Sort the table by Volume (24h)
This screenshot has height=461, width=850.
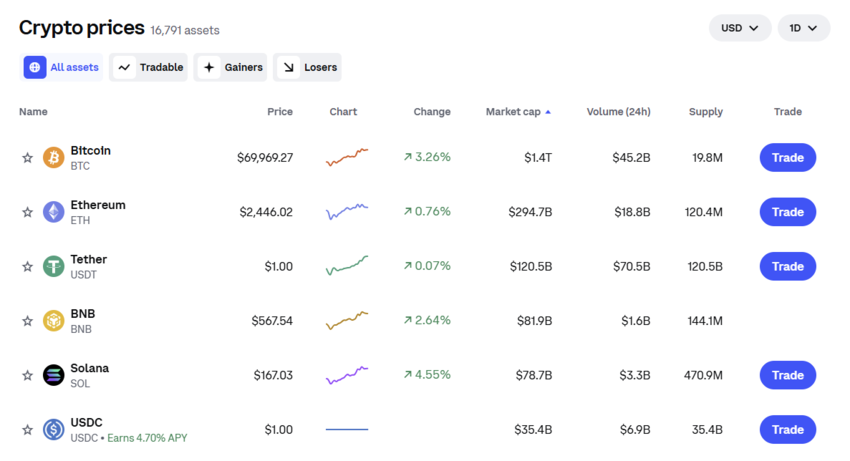618,112
